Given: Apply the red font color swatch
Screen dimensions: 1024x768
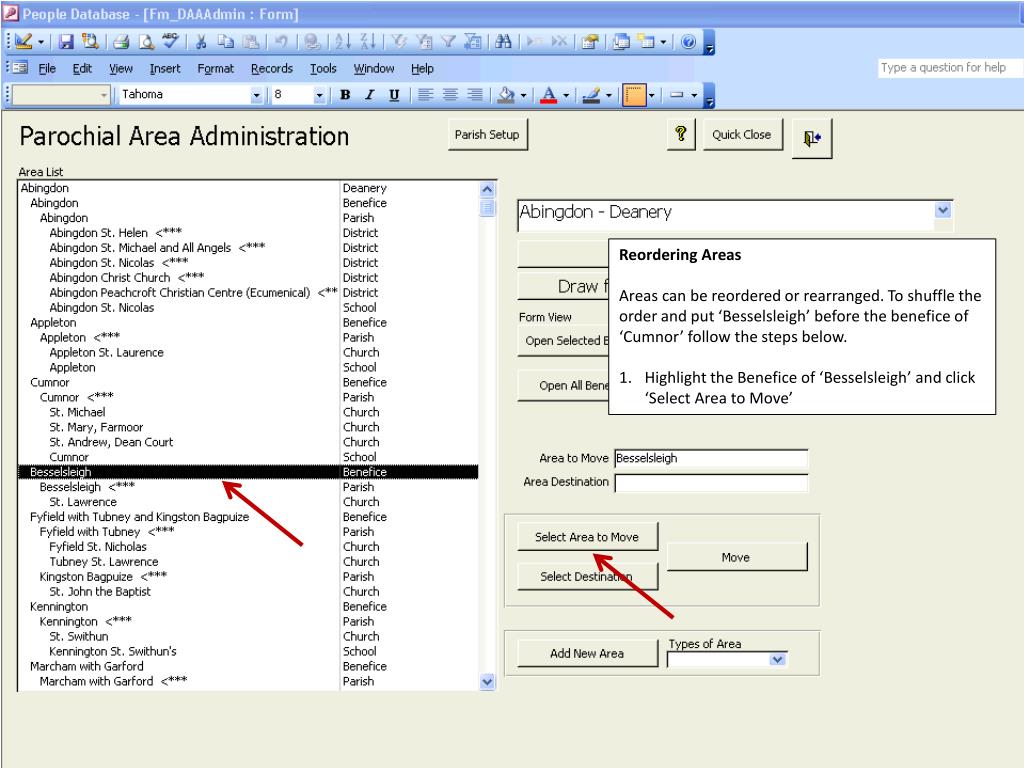Looking at the screenshot, I should (549, 95).
